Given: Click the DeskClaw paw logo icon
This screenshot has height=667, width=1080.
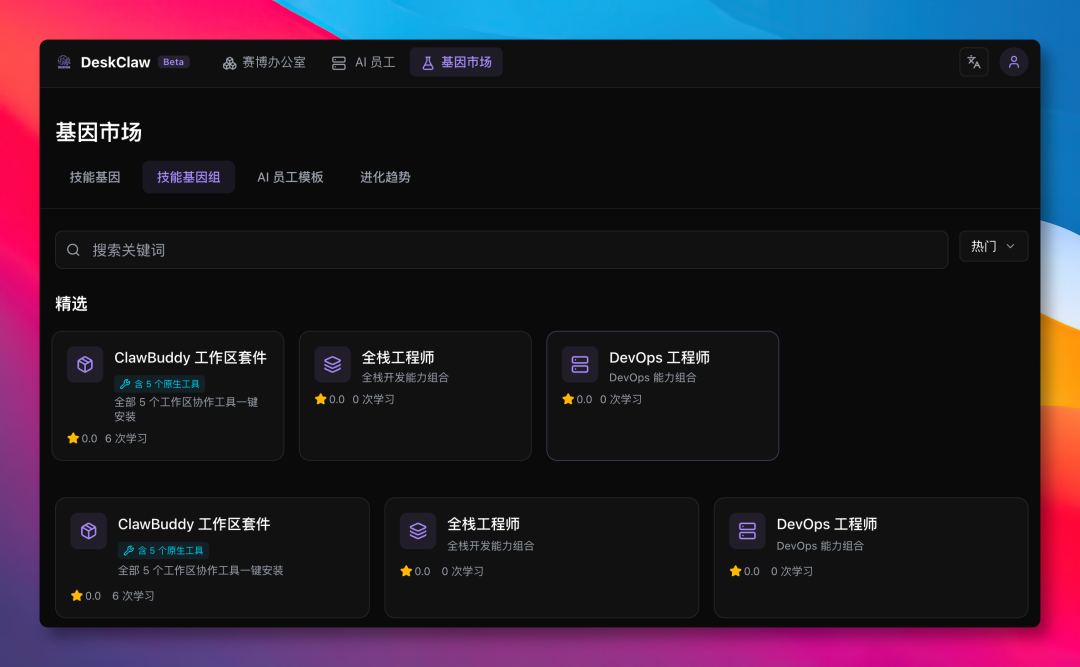Looking at the screenshot, I should (x=62, y=61).
